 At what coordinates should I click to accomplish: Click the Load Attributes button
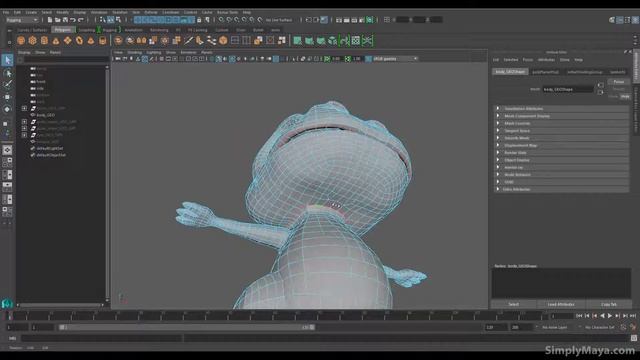click(x=561, y=304)
